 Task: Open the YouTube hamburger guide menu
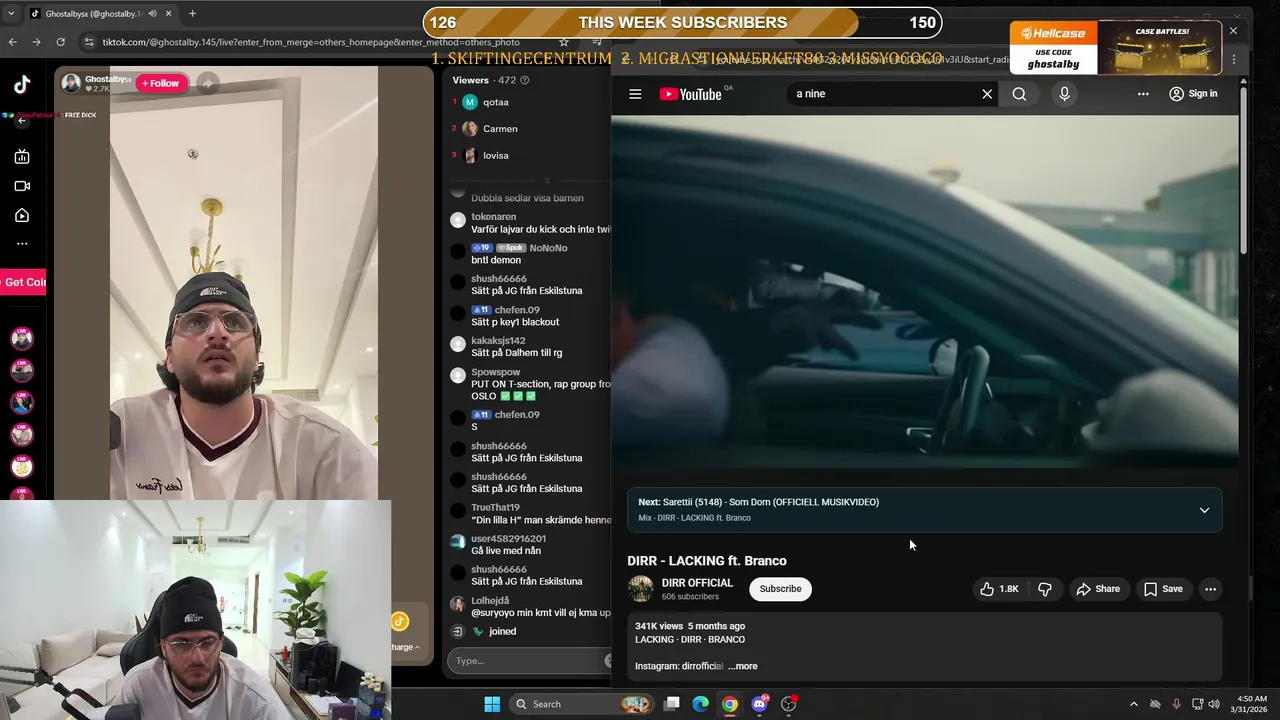635,94
